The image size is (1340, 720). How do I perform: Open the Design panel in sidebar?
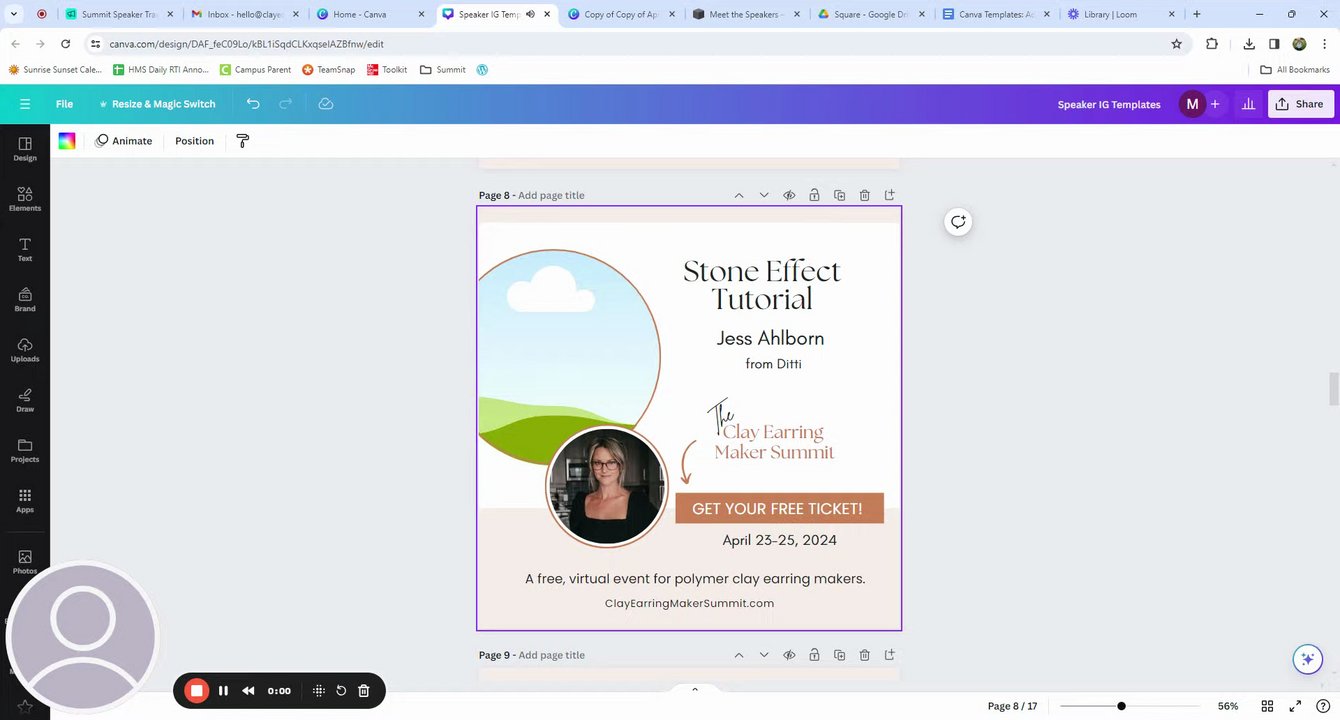coord(25,149)
